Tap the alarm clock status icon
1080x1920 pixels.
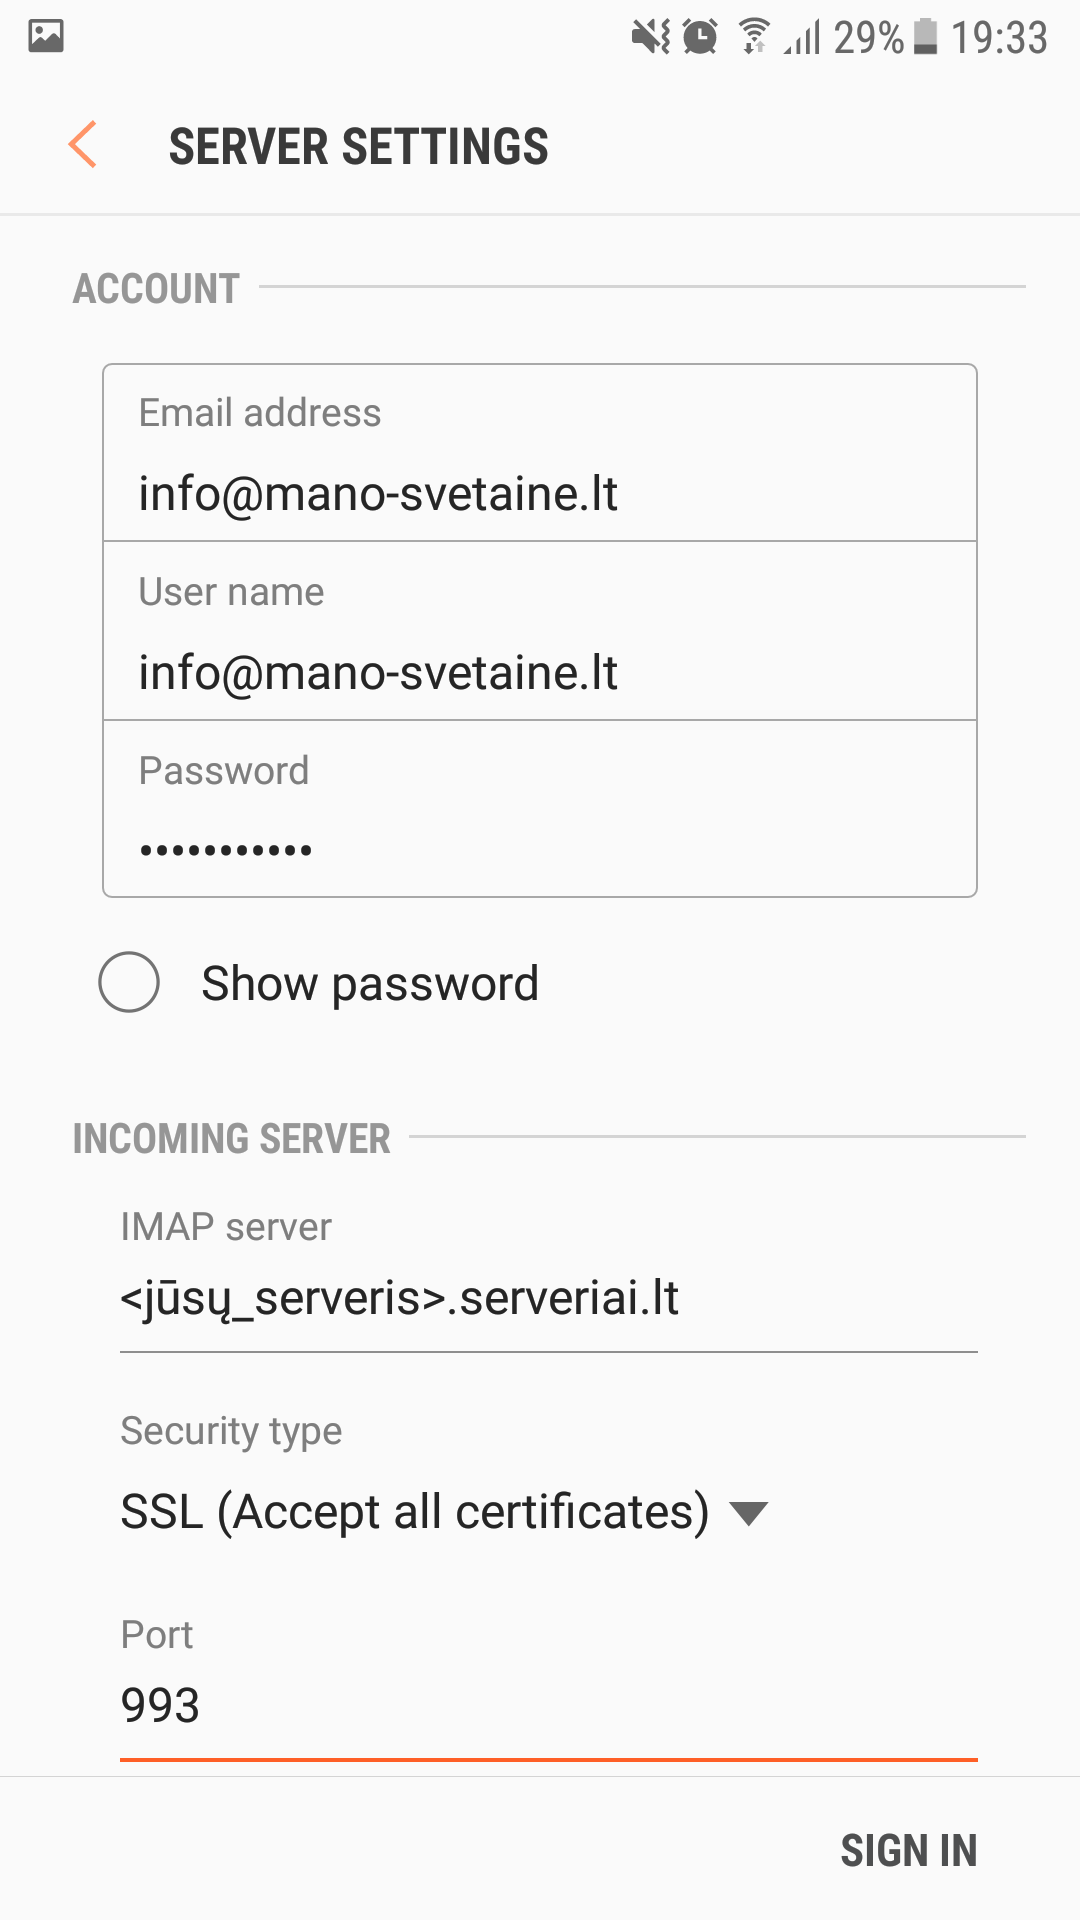coord(700,38)
